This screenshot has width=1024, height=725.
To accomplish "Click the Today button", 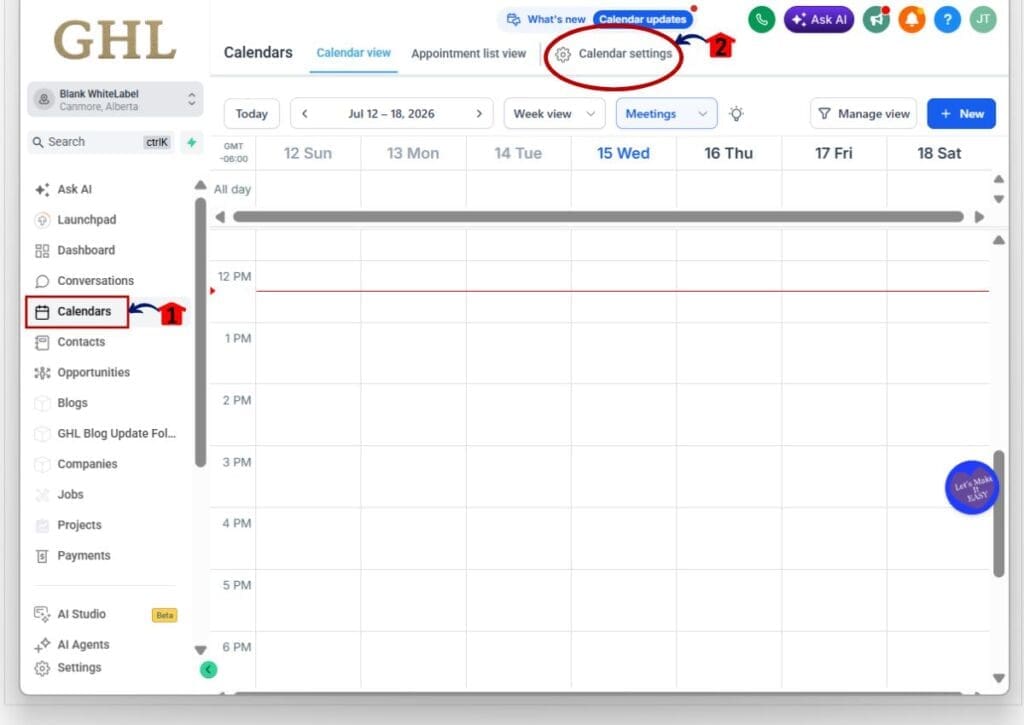I will point(251,114).
